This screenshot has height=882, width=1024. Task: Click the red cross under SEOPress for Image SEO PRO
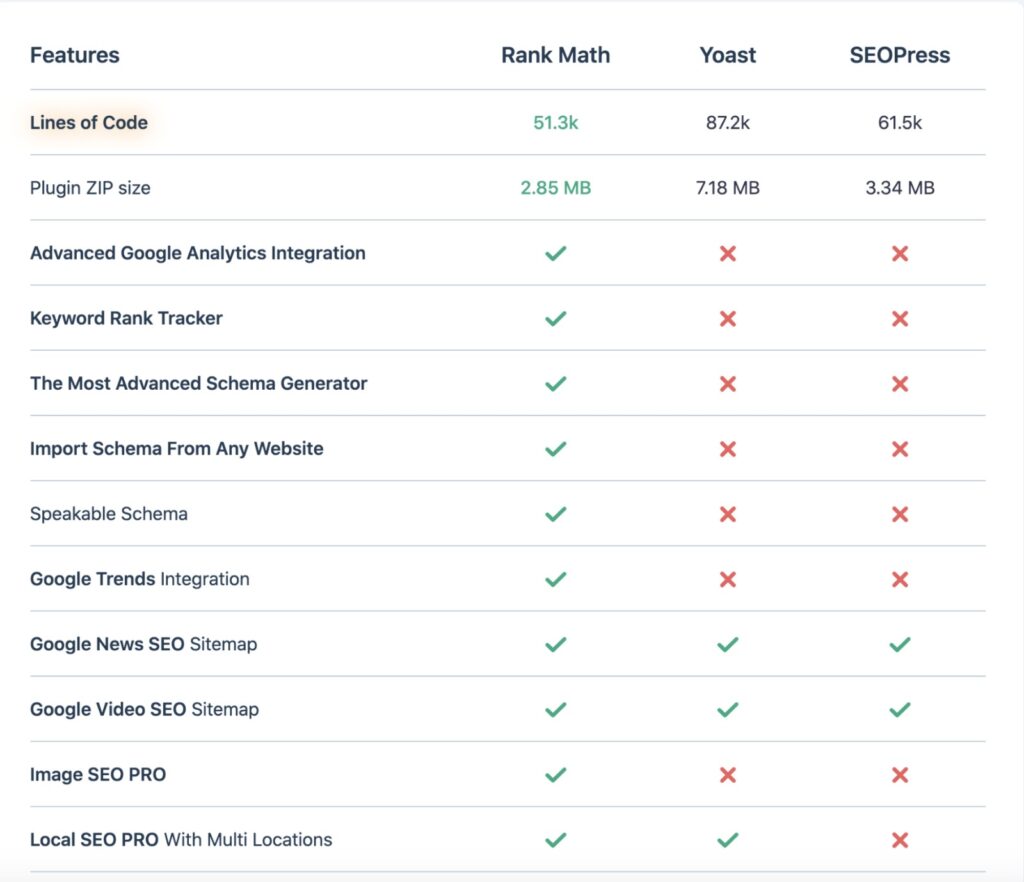pos(899,774)
